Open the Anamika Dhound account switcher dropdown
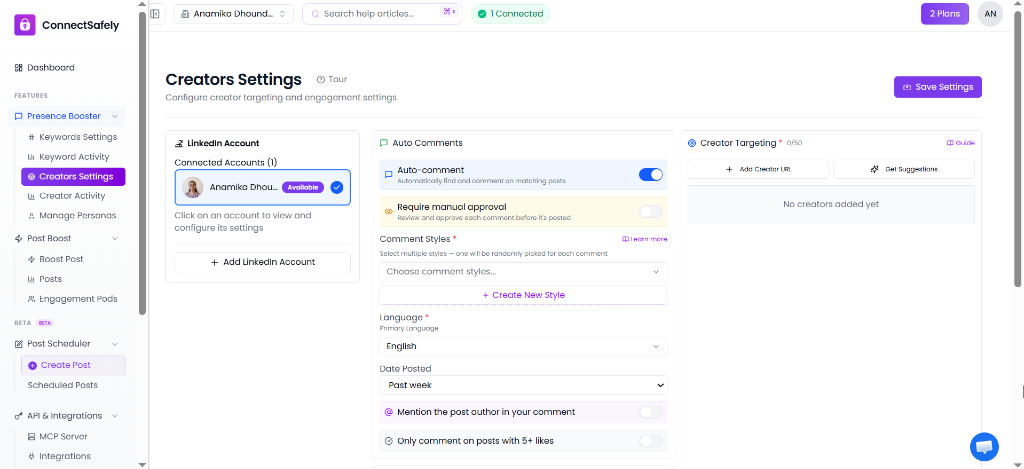The width and height of the screenshot is (1024, 469). pyautogui.click(x=234, y=14)
